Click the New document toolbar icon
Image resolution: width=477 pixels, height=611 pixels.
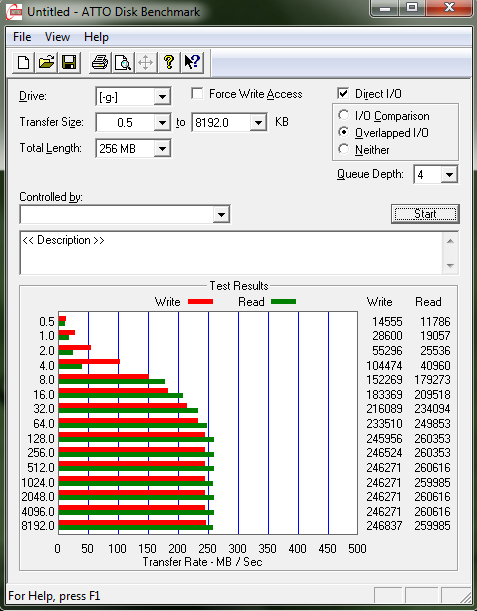pos(23,62)
